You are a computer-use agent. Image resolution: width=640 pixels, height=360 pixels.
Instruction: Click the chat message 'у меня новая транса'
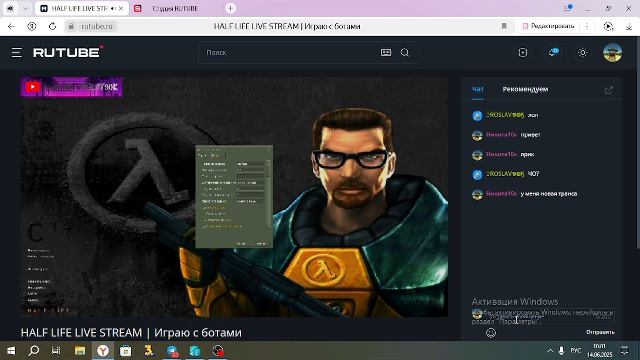click(549, 194)
